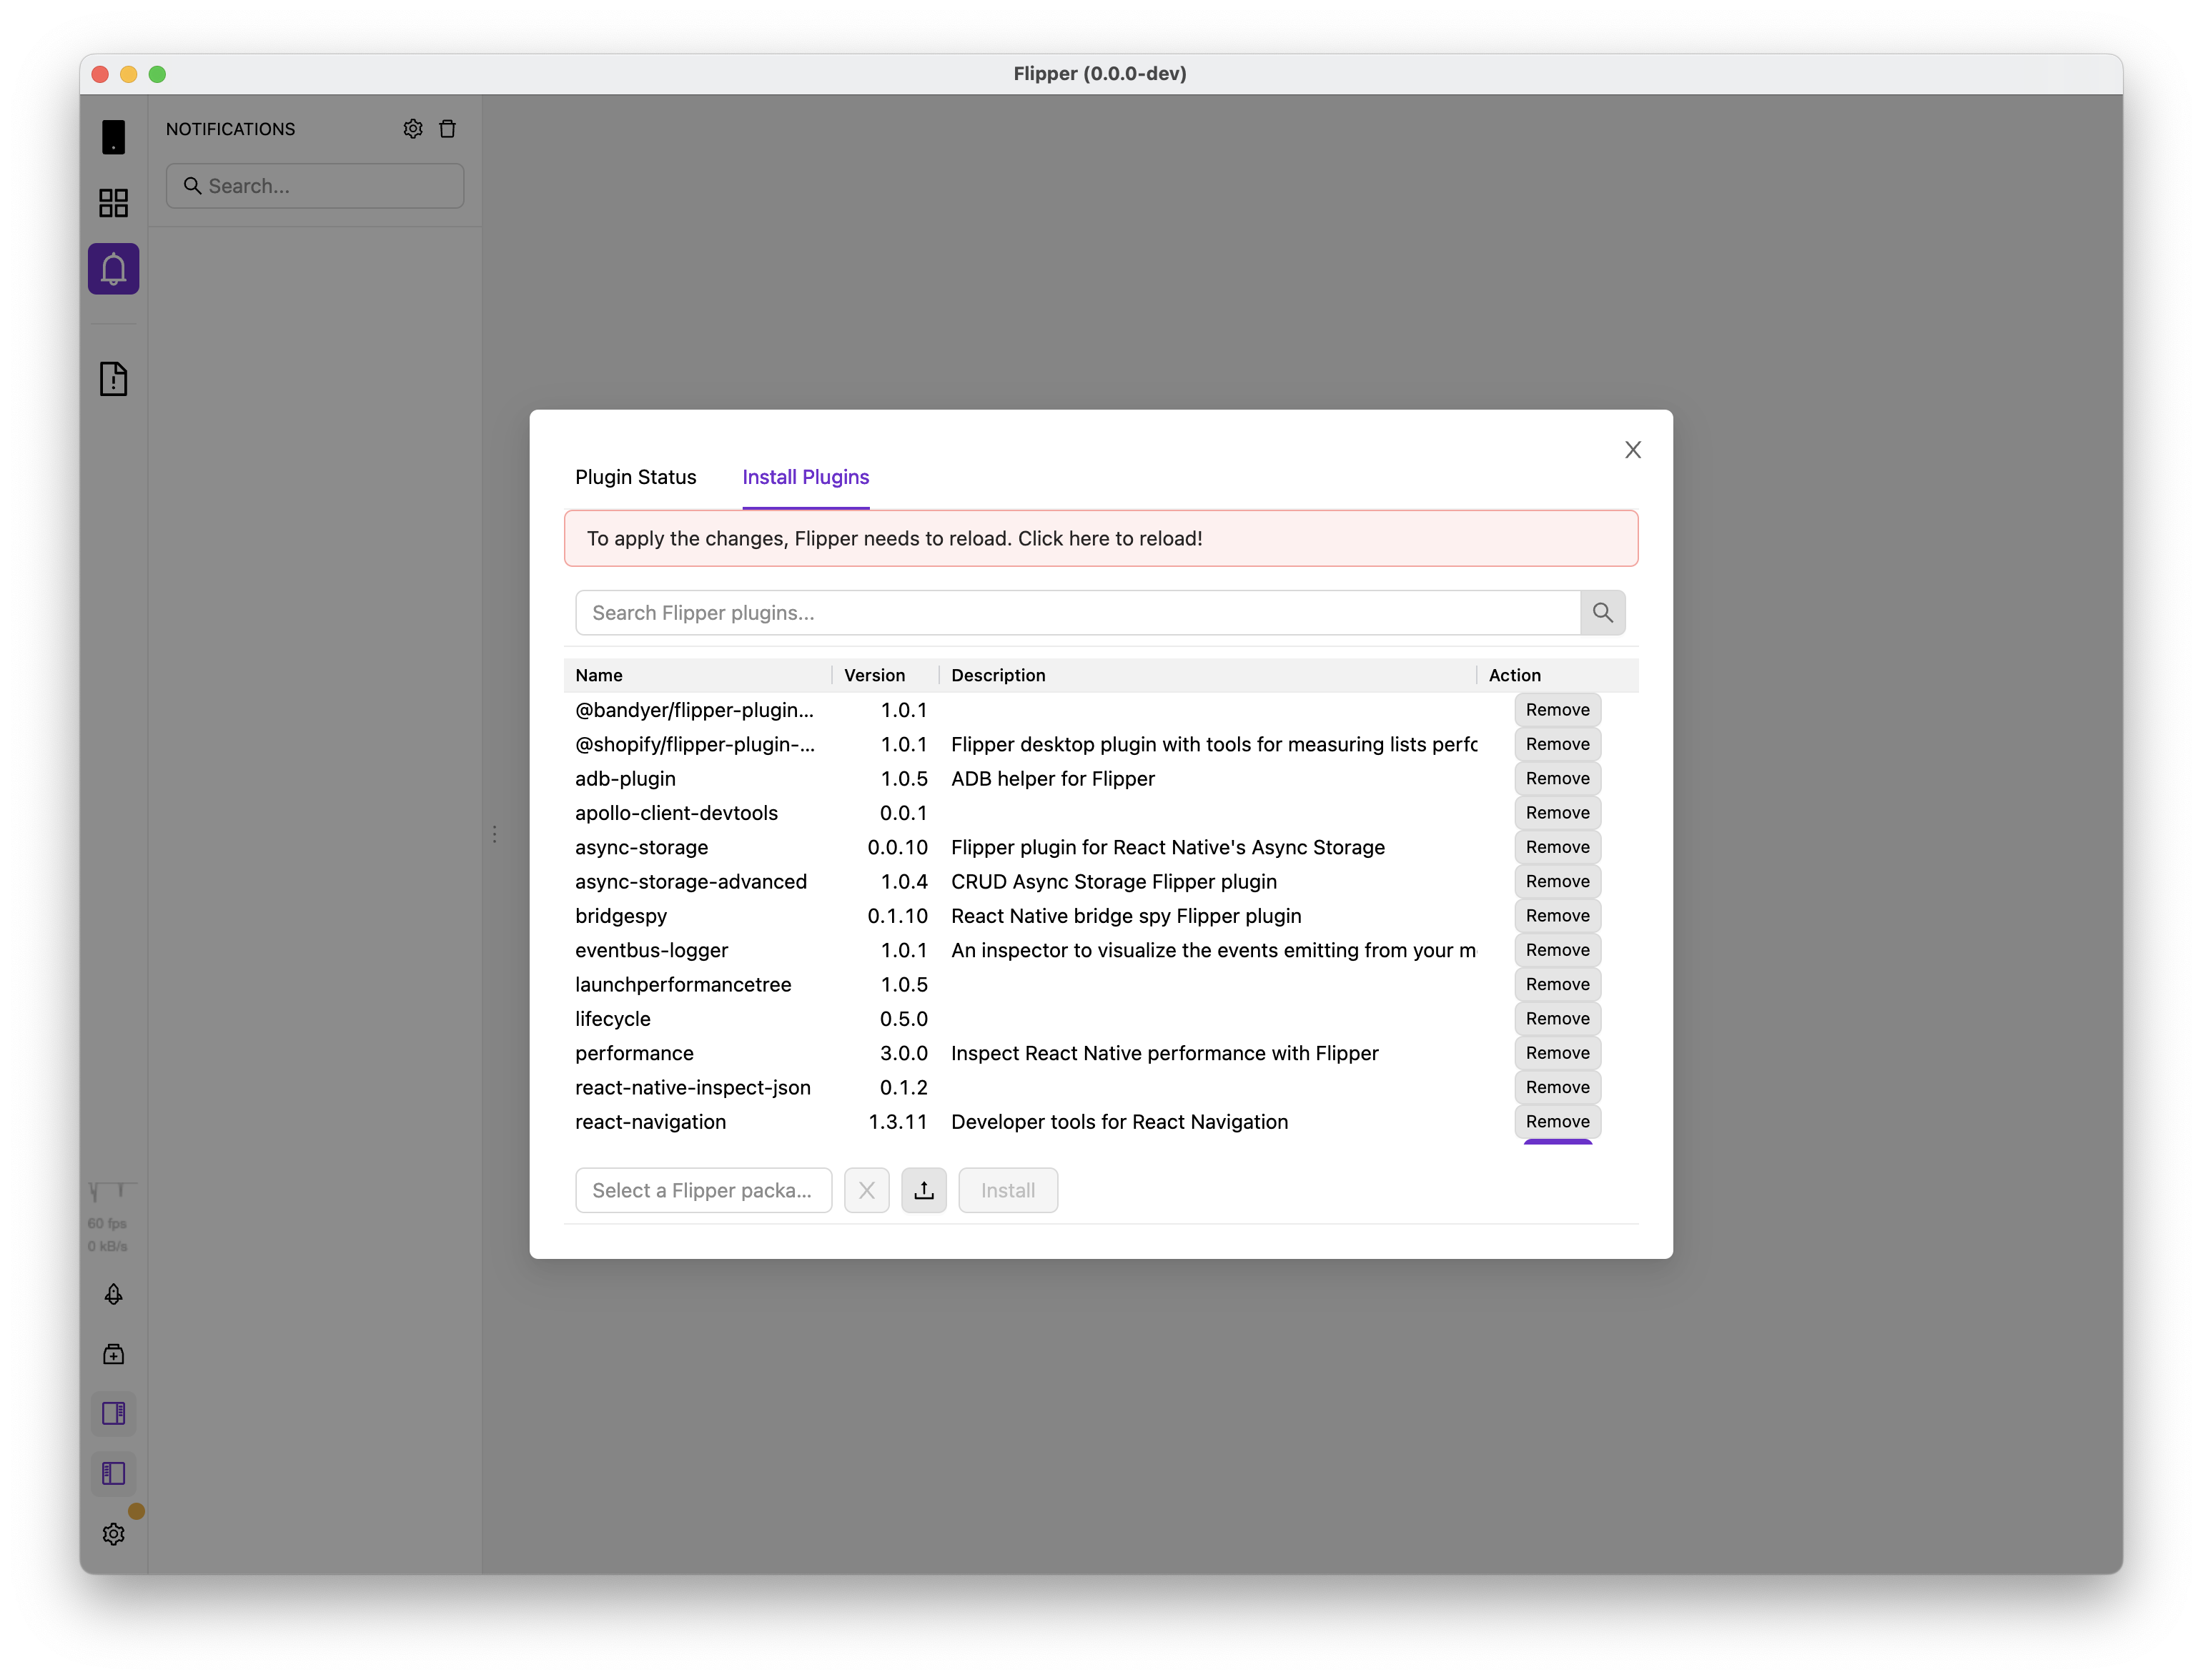Click the rocket setup doctor icon

(x=113, y=1294)
